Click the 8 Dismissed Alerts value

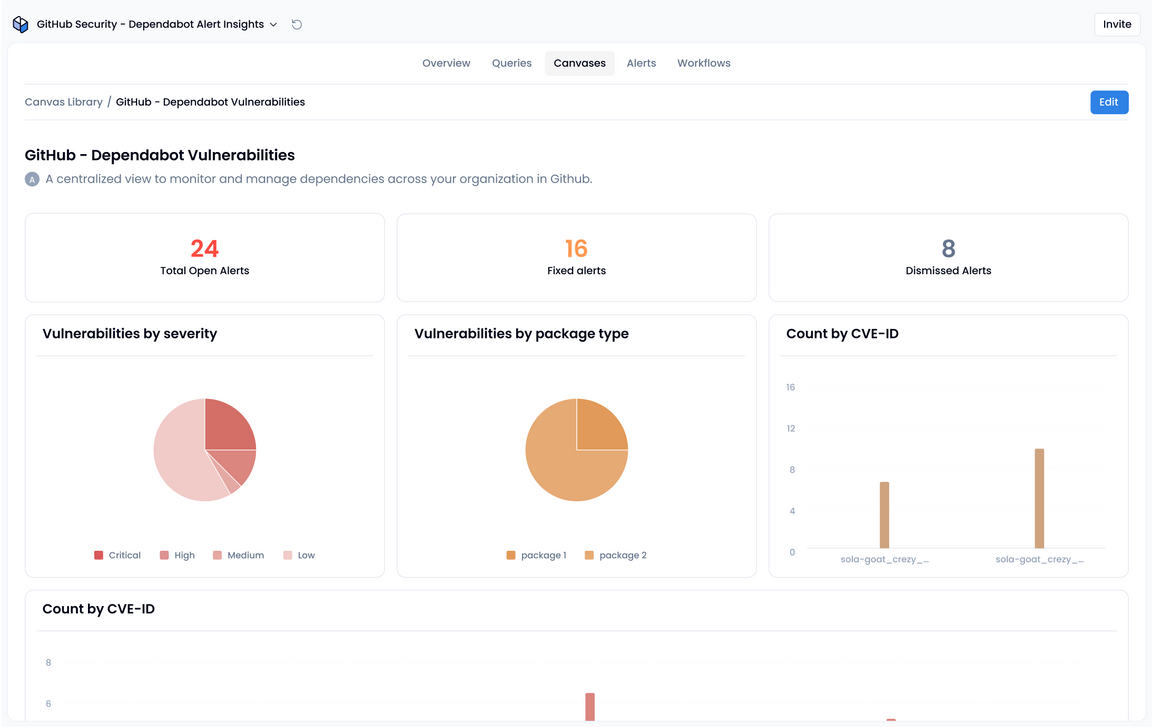(x=948, y=248)
